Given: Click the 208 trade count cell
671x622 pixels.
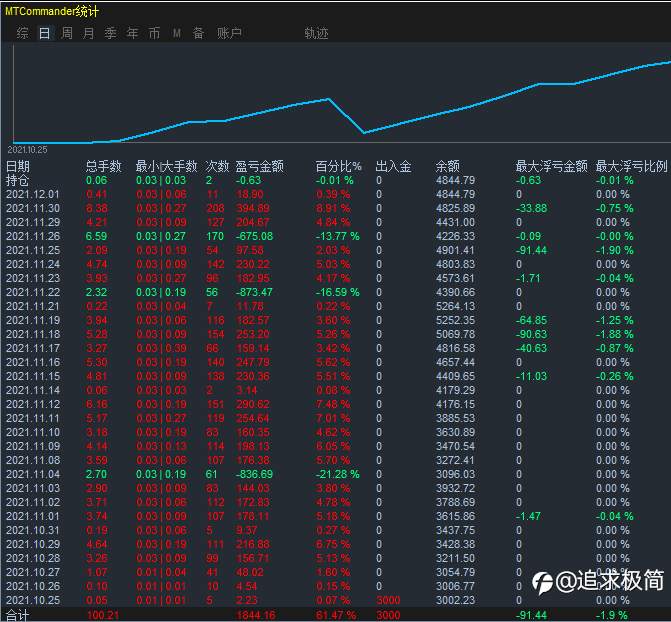Looking at the screenshot, I should [x=215, y=208].
